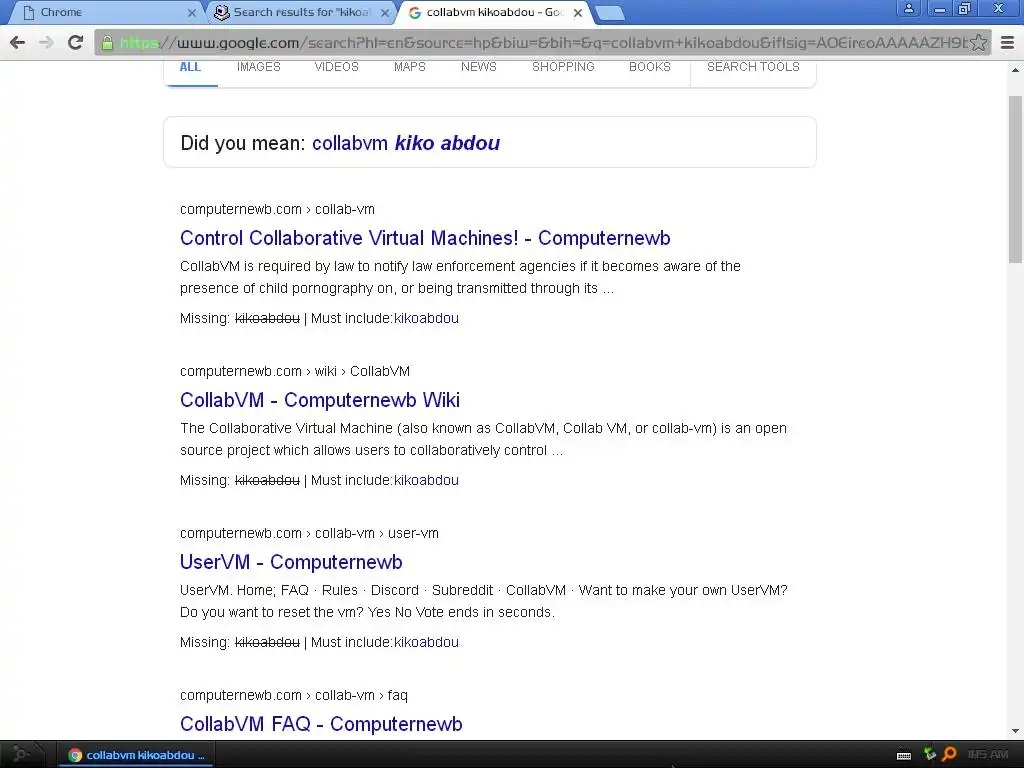Open SEARCH TOOLS options
1024x768 pixels.
pos(753,67)
